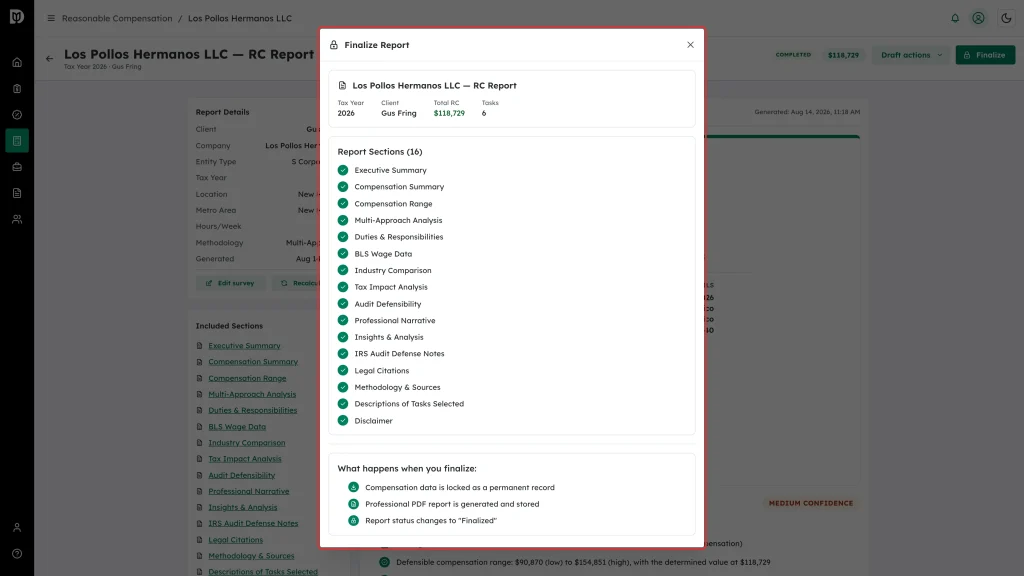Click 'Tax Year 2026' value in dialog

pyautogui.click(x=346, y=114)
